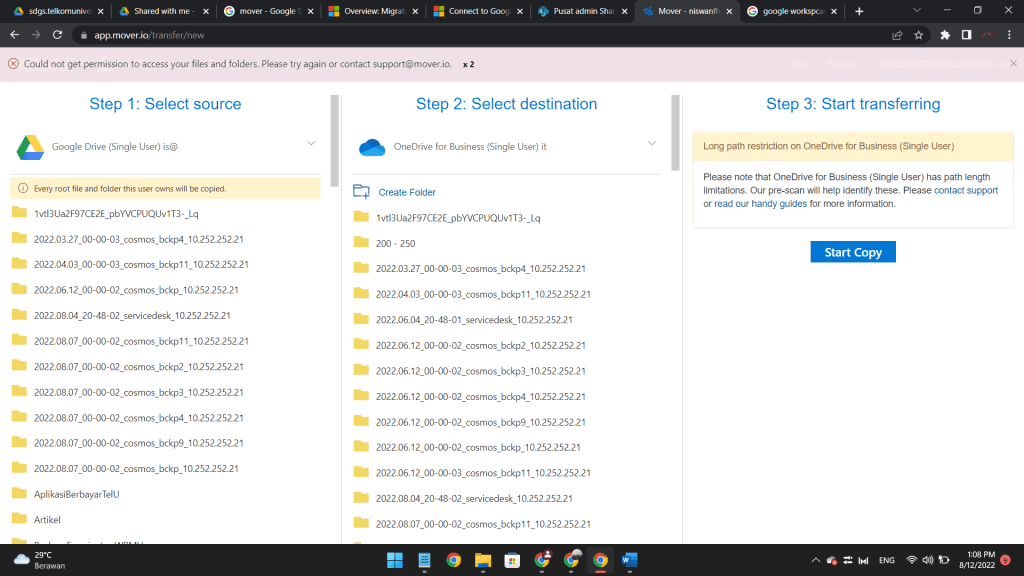Open the weather widget showing 29°C
This screenshot has width=1024, height=576.
point(40,560)
